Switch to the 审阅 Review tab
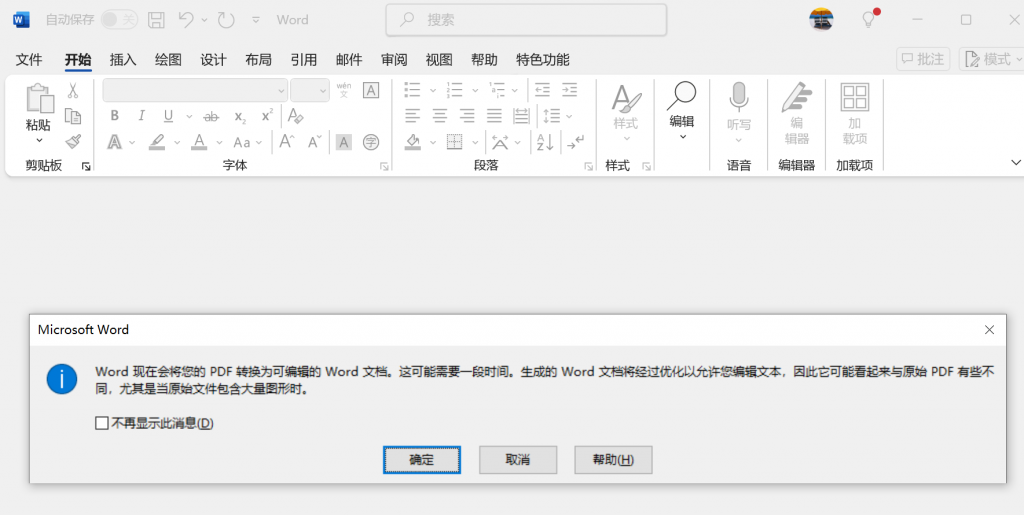This screenshot has height=515, width=1024. pyautogui.click(x=394, y=60)
